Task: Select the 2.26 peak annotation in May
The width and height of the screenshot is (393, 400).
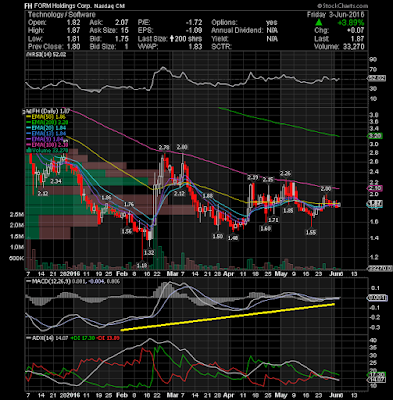Action: pos(285,173)
